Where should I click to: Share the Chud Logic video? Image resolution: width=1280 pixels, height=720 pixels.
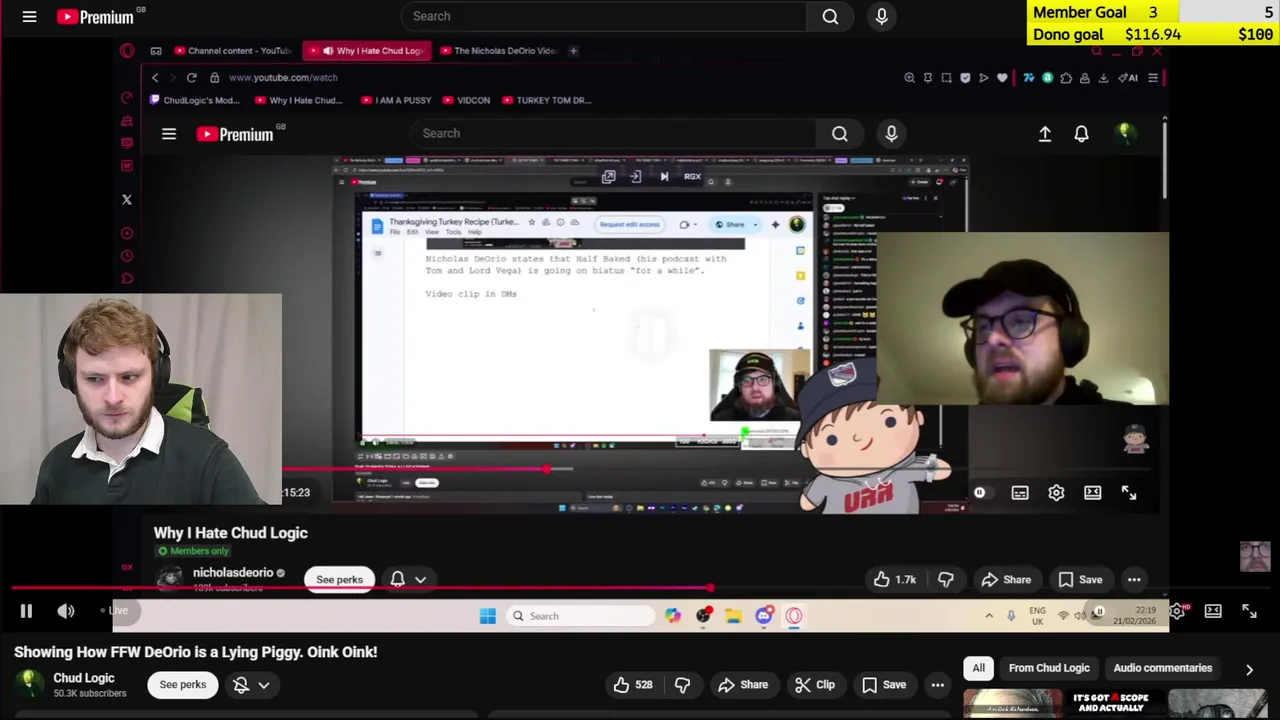(x=742, y=685)
